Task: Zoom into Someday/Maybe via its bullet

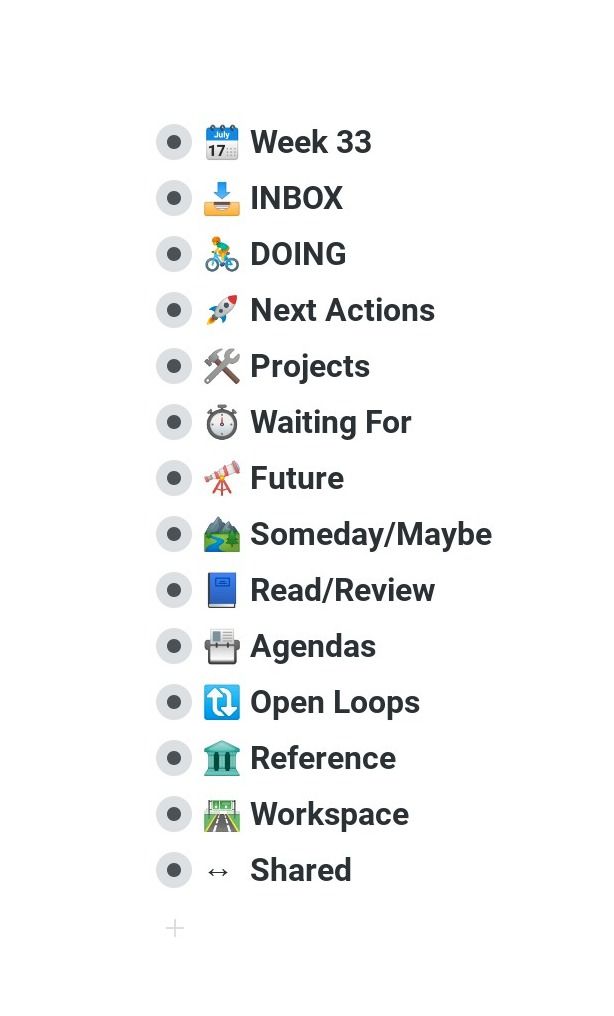Action: click(174, 534)
